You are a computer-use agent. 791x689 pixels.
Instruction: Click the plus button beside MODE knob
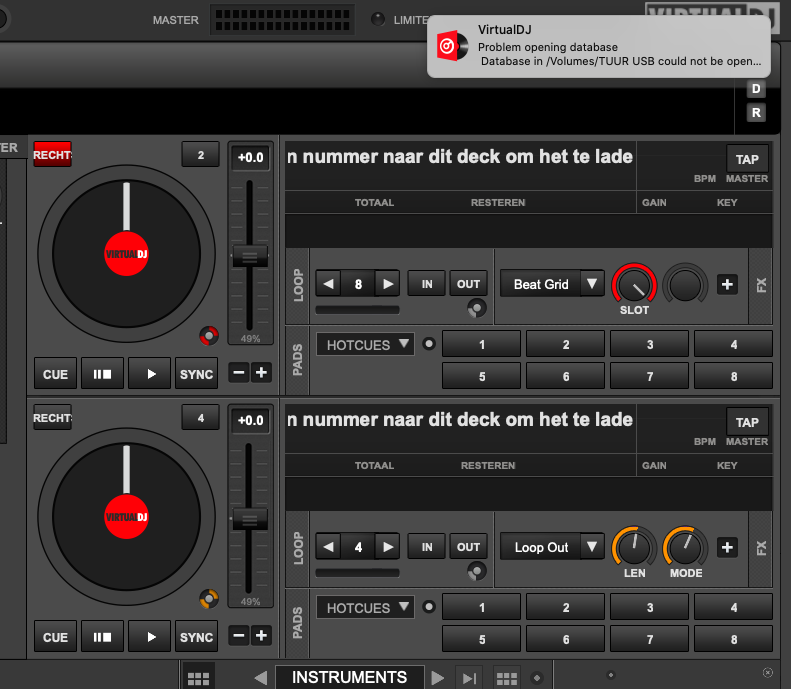727,547
